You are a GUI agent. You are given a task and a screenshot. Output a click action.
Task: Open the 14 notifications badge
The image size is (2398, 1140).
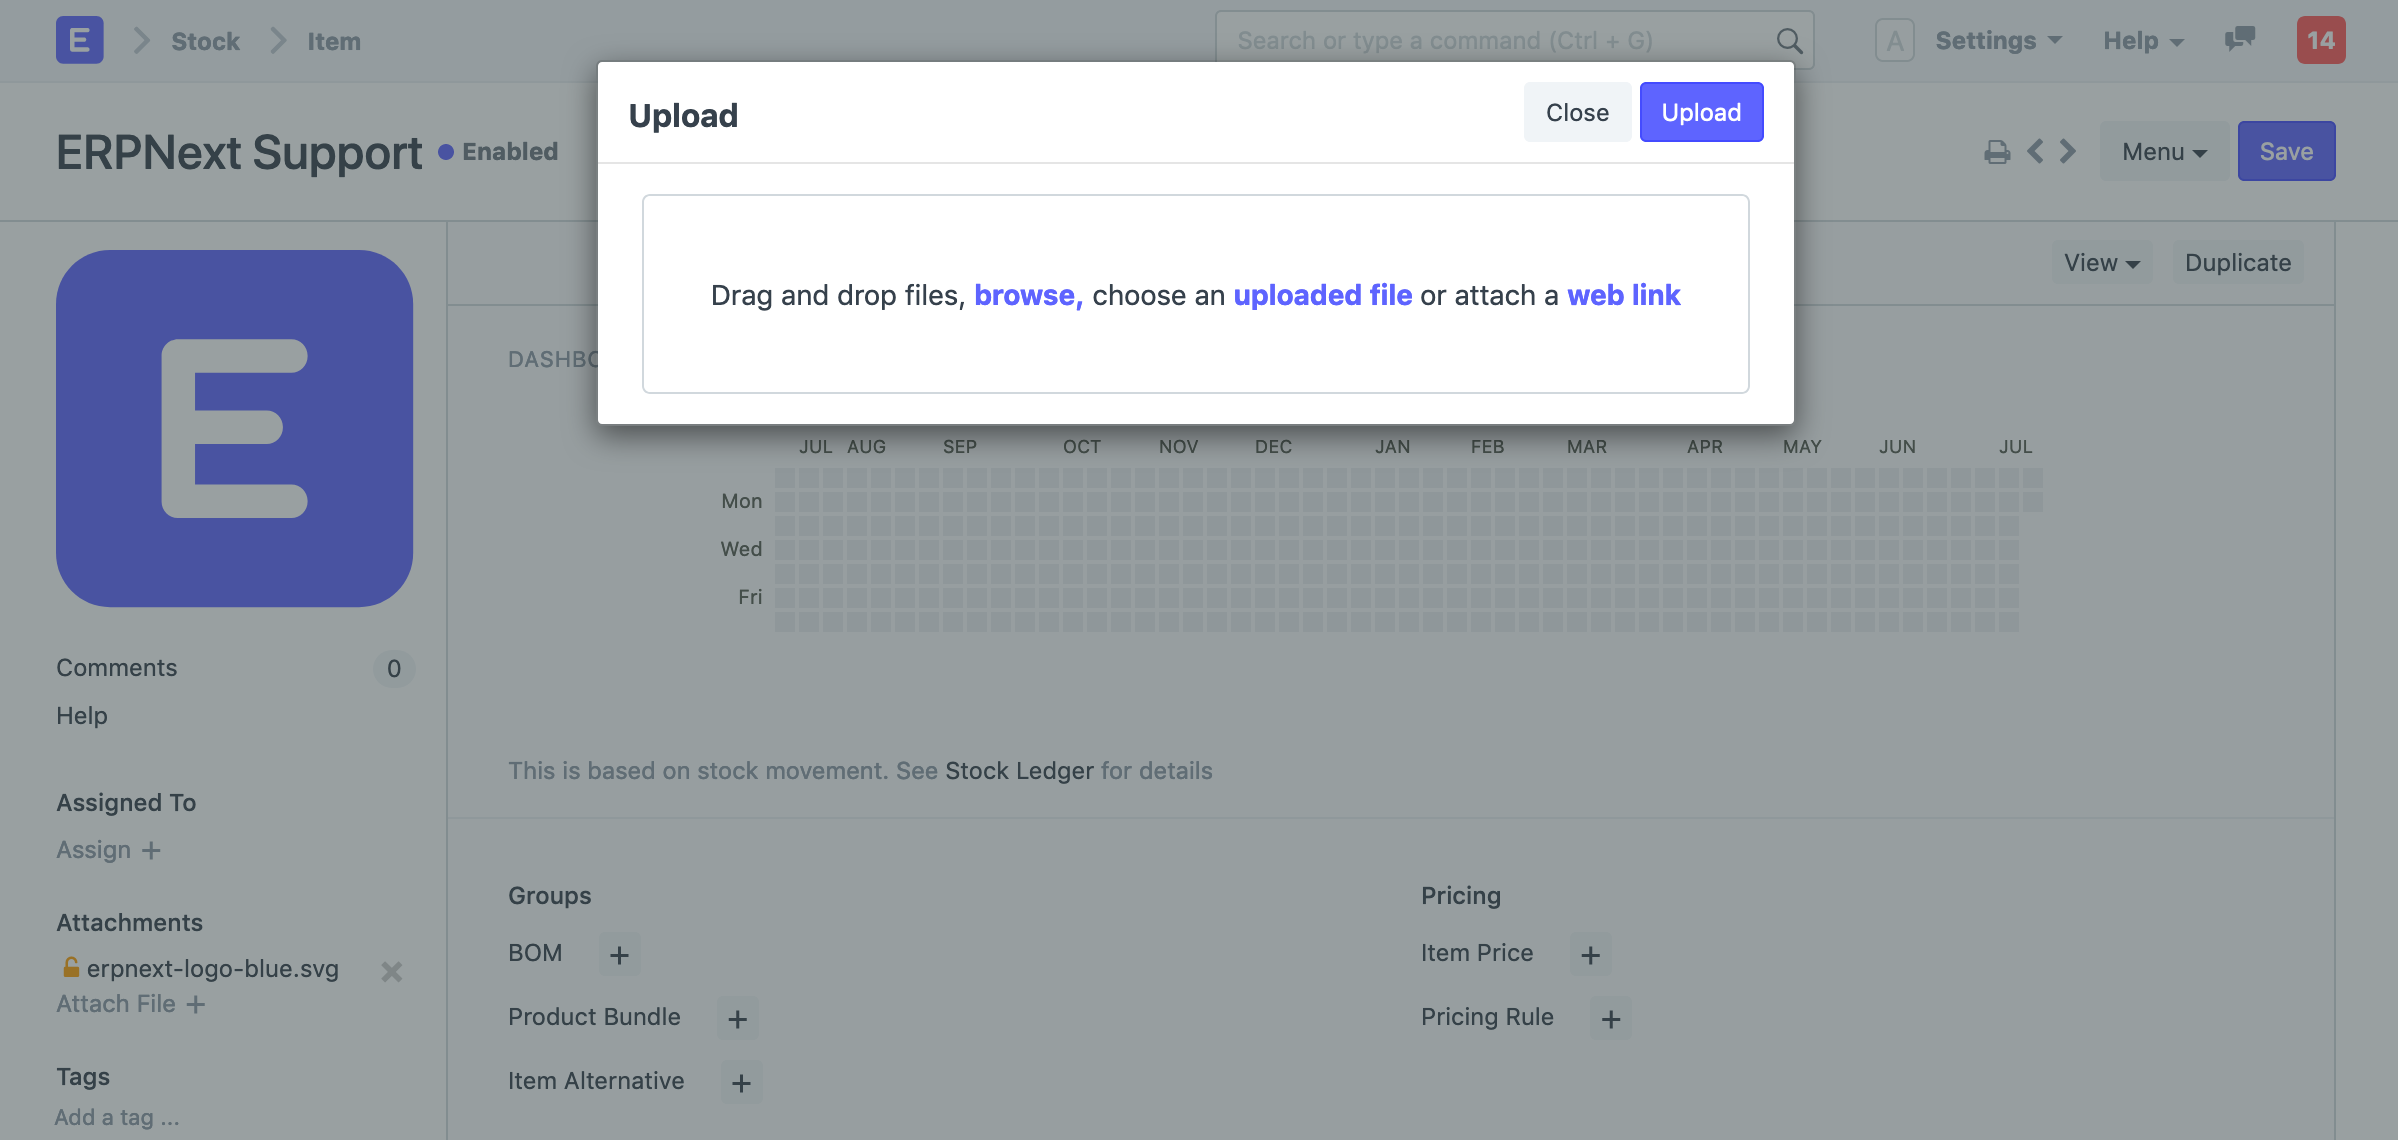pyautogui.click(x=2320, y=41)
